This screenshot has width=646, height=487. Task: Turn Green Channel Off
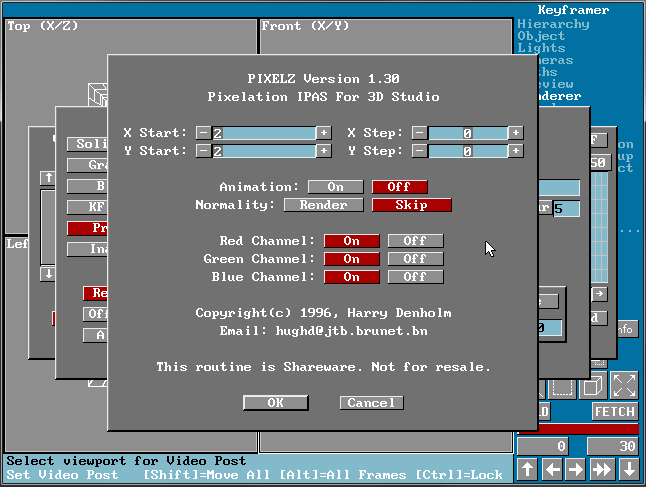pyautogui.click(x=415, y=259)
